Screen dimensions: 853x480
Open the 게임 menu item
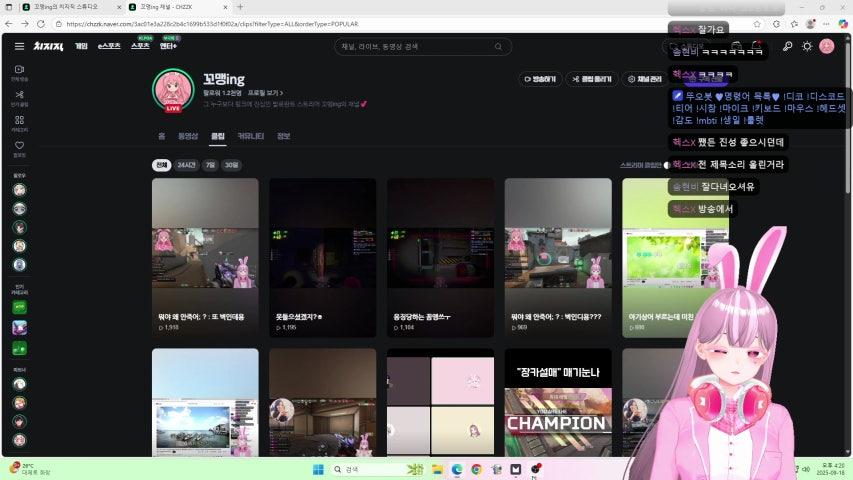point(81,46)
